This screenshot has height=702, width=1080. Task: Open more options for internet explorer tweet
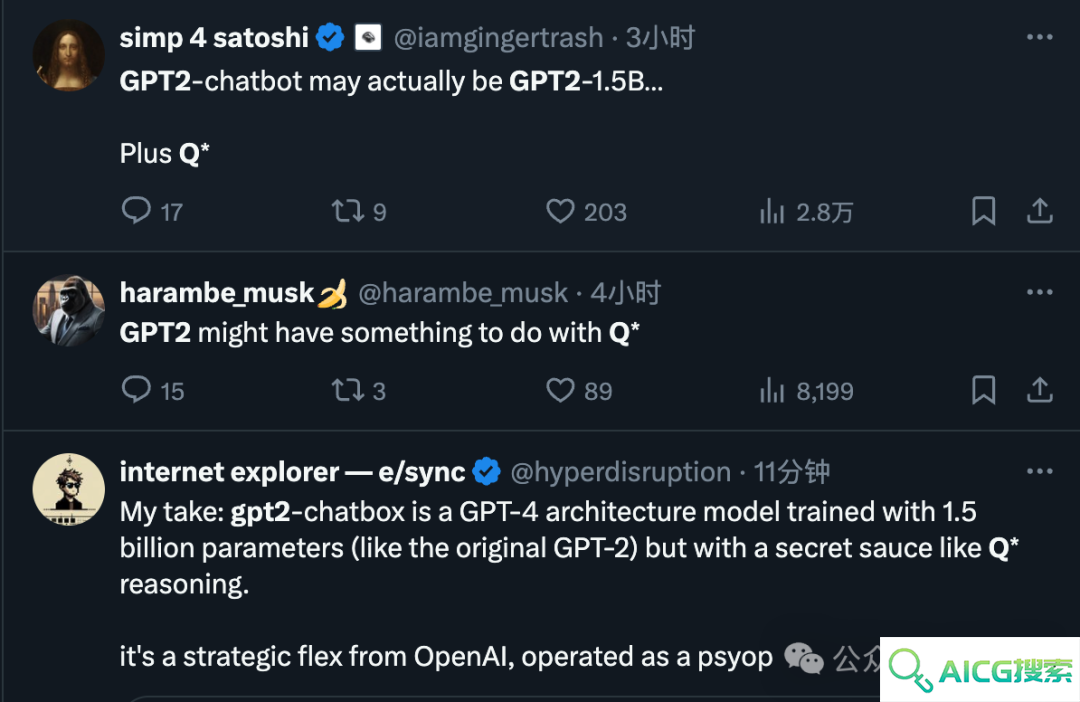coord(1039,471)
